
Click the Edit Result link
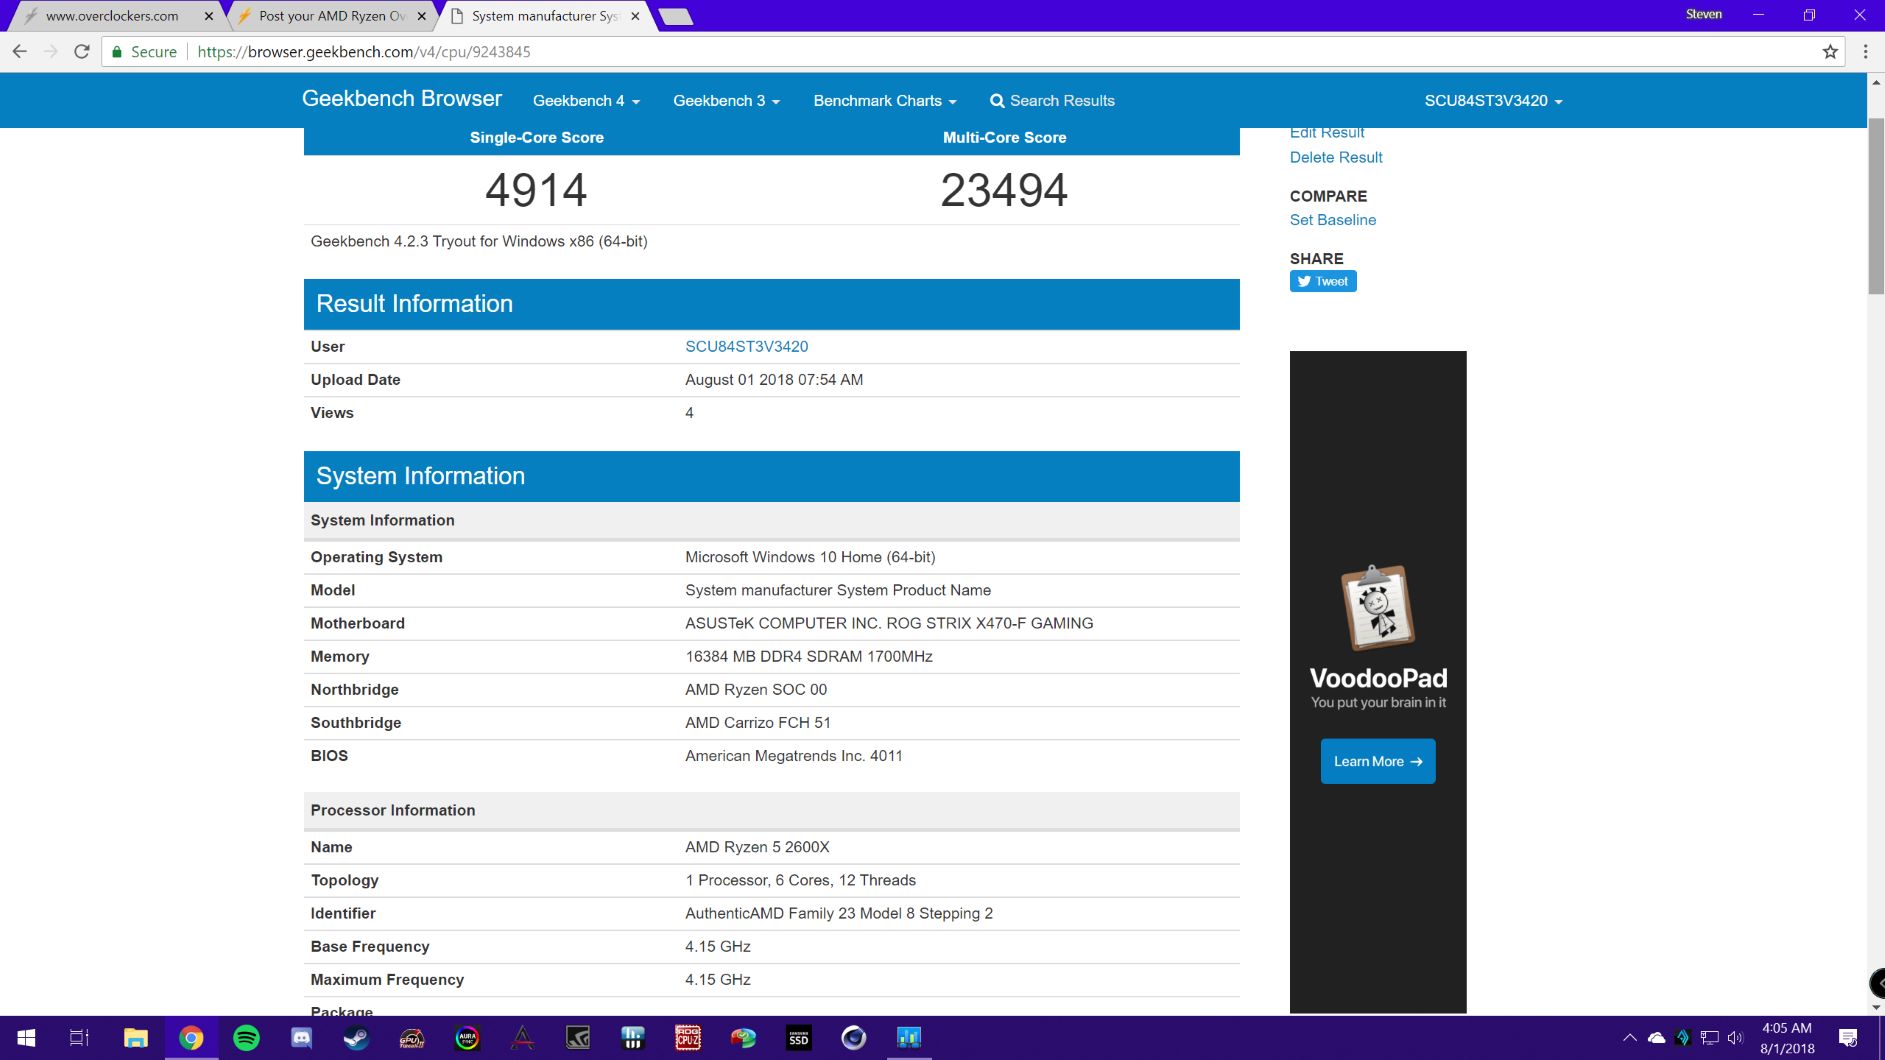1327,132
